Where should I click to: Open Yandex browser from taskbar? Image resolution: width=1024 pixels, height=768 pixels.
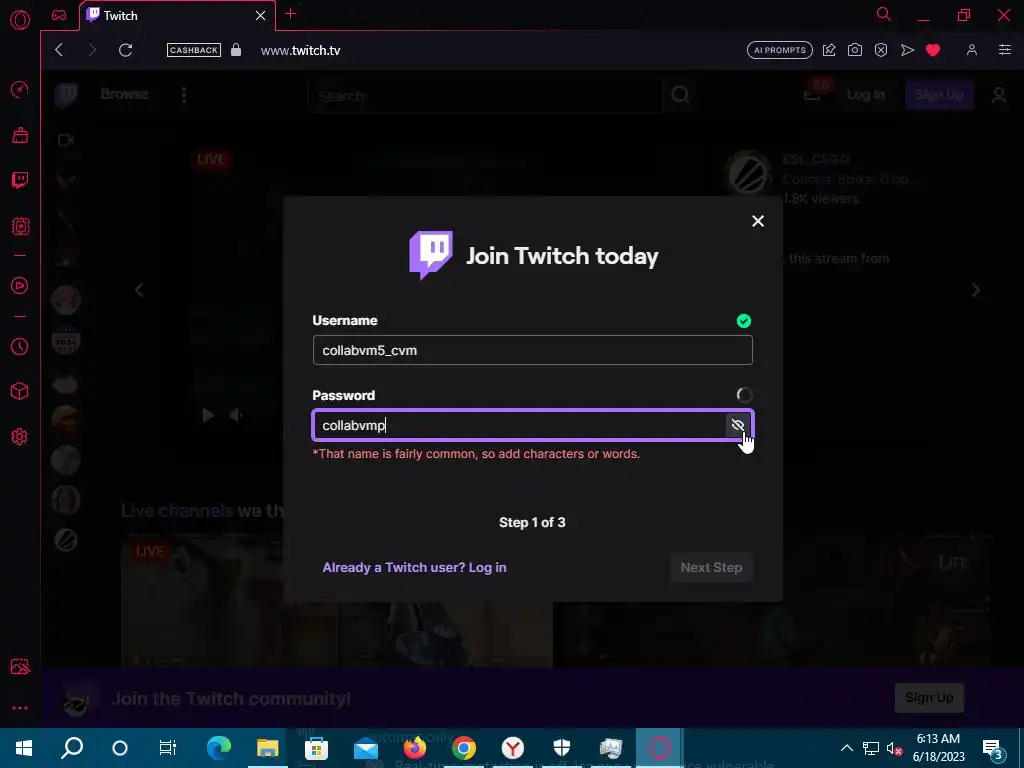click(x=513, y=748)
